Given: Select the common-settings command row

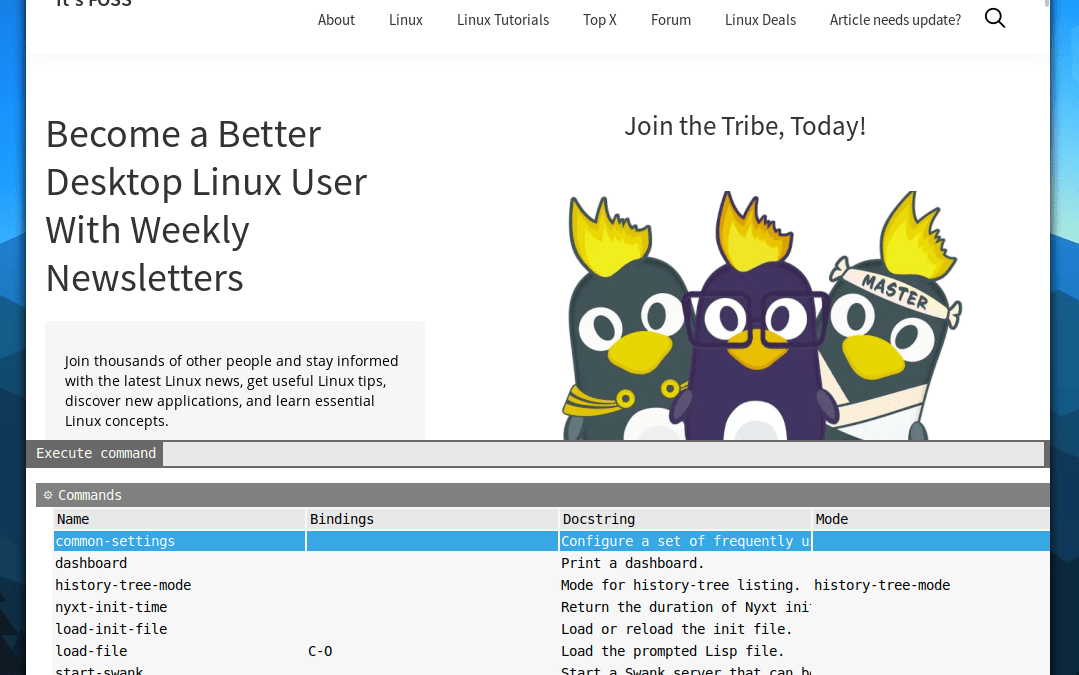Looking at the screenshot, I should click(551, 541).
